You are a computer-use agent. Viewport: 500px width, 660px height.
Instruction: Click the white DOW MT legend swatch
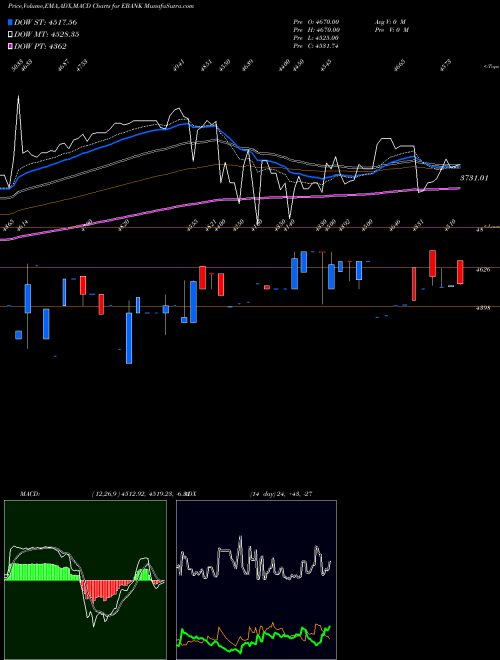10,34
